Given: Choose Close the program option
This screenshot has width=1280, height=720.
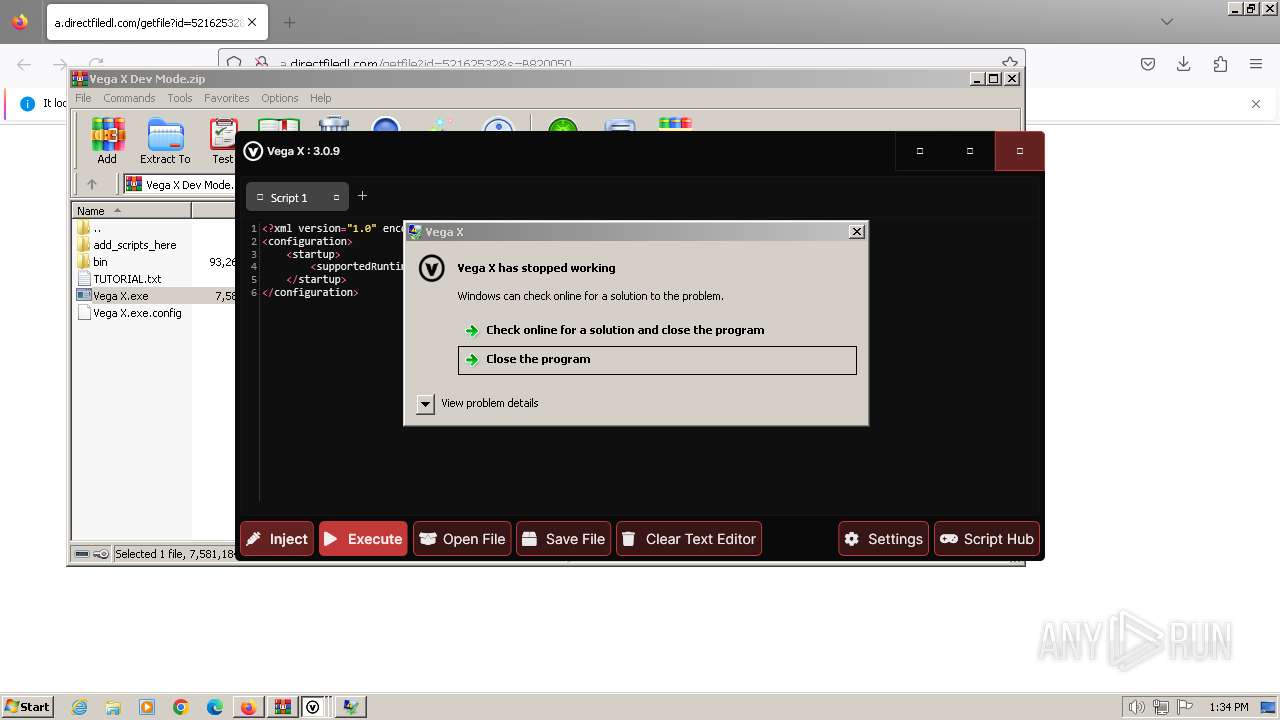Looking at the screenshot, I should [657, 360].
